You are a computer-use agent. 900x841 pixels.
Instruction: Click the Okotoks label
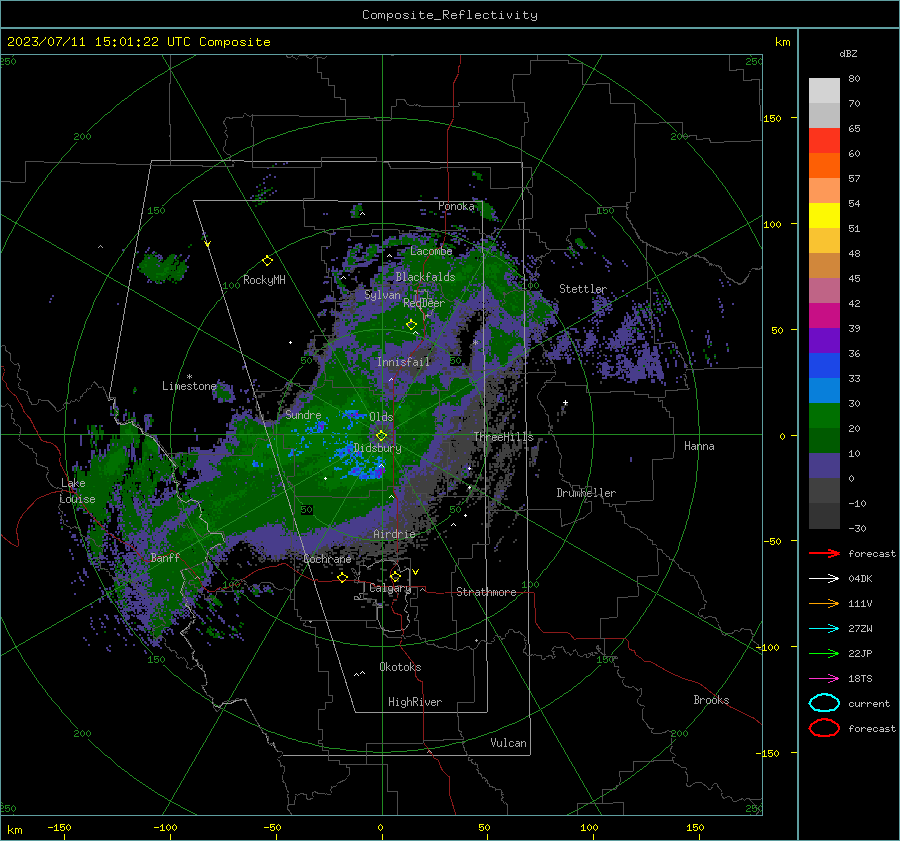(400, 667)
